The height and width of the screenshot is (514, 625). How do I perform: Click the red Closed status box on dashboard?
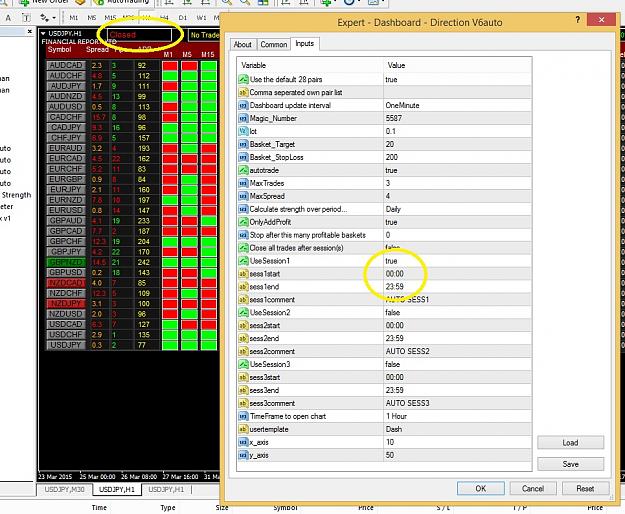point(140,35)
